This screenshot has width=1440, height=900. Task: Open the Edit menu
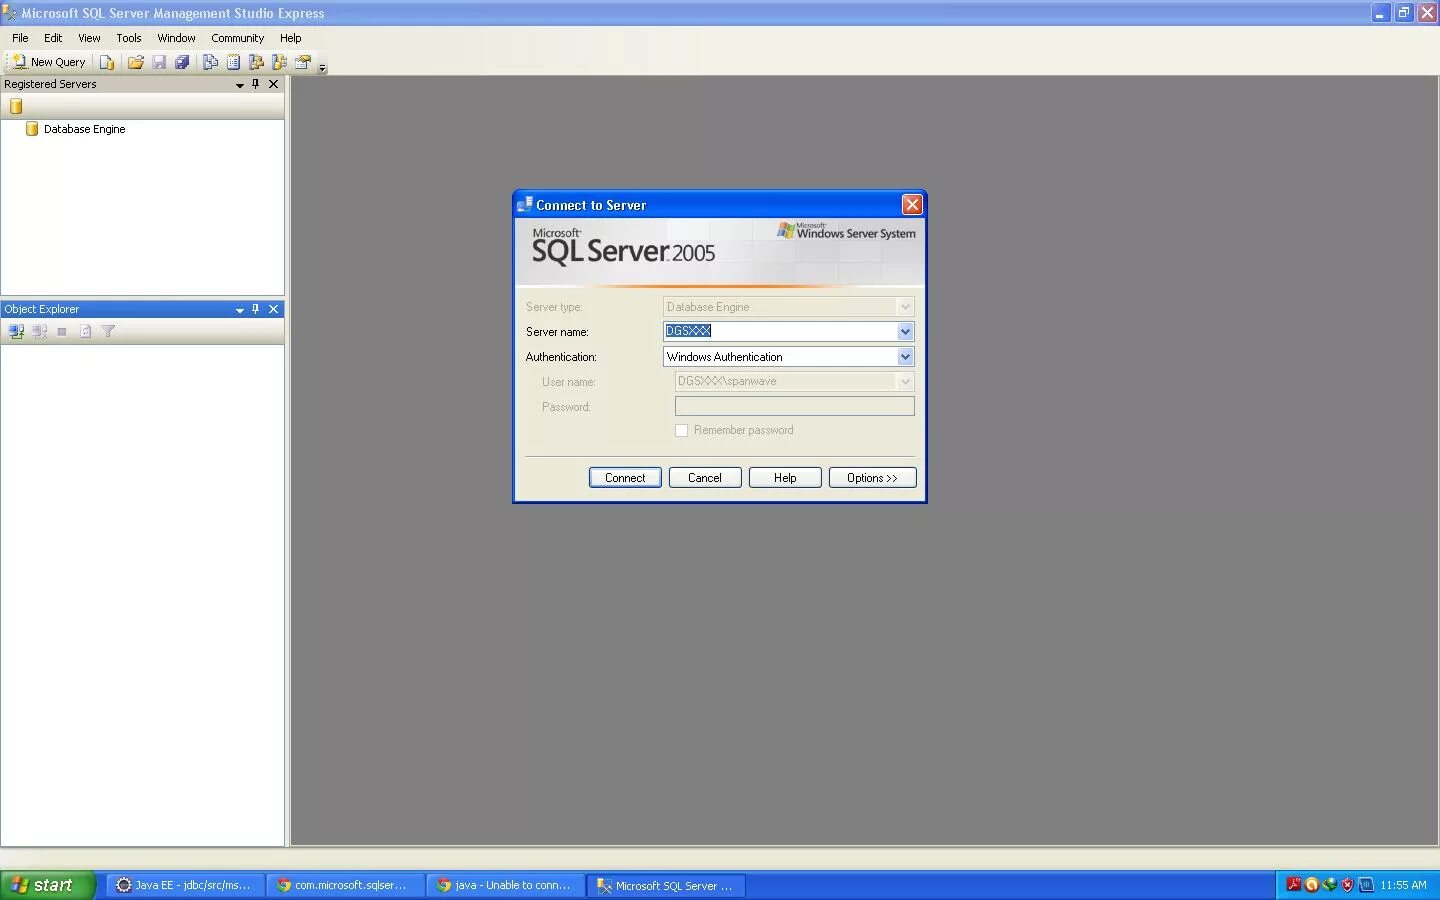pyautogui.click(x=53, y=38)
